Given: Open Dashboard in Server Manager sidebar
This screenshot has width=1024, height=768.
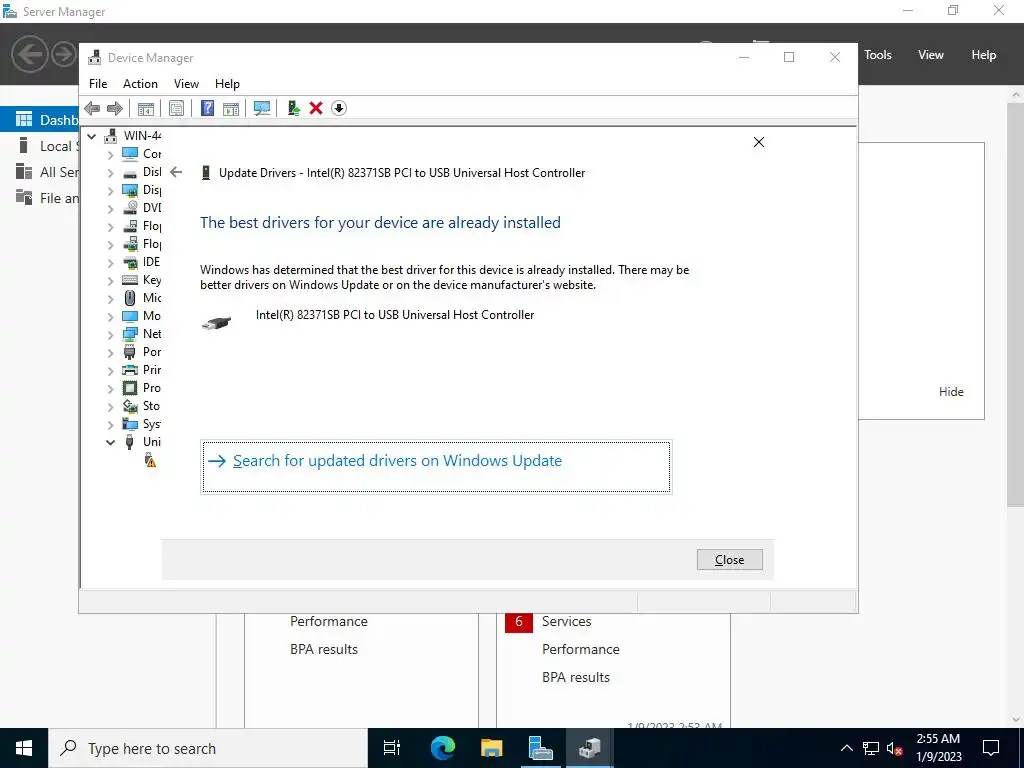Looking at the screenshot, I should click(39, 120).
